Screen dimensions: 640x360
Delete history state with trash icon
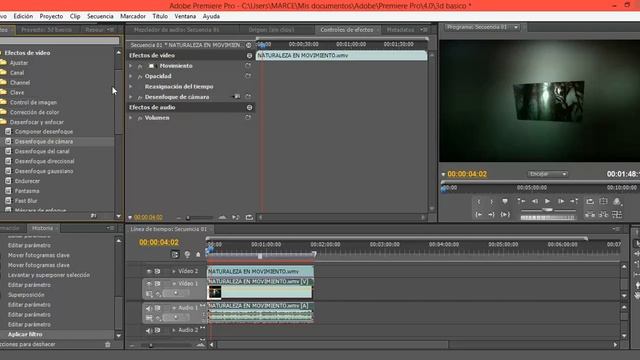coord(108,344)
